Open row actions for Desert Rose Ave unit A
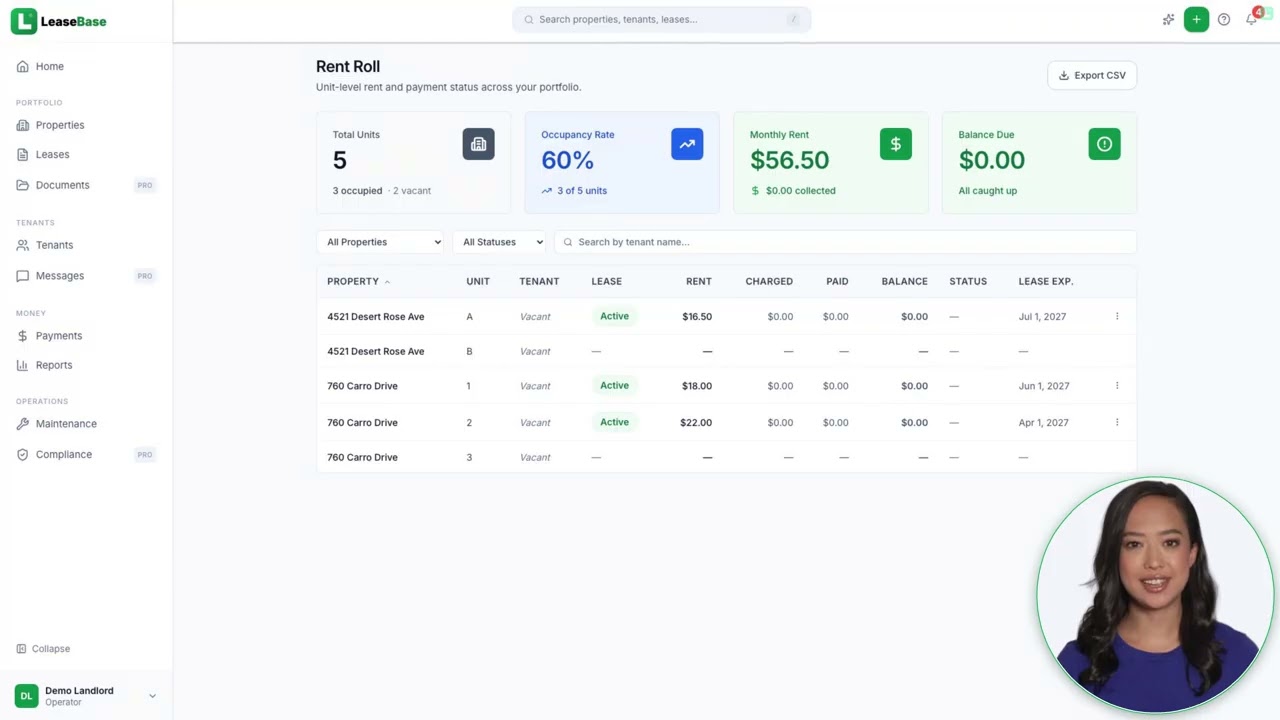Viewport: 1280px width, 720px height. coord(1117,316)
